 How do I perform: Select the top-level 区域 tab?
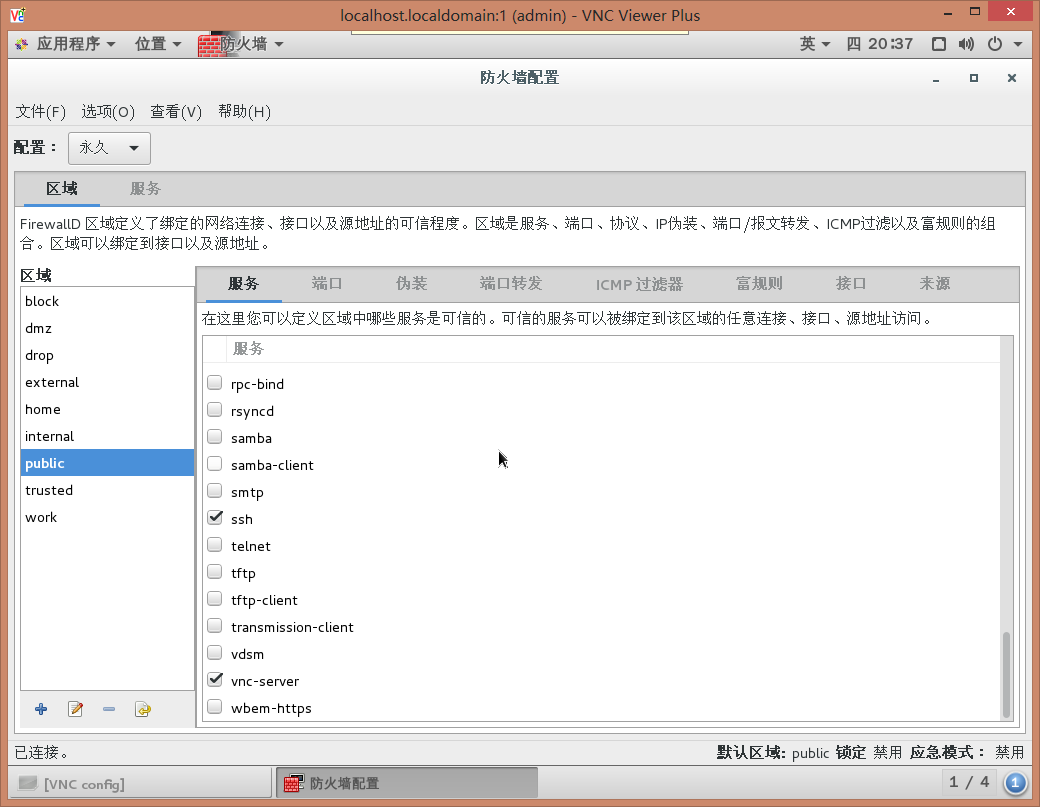pyautogui.click(x=62, y=189)
